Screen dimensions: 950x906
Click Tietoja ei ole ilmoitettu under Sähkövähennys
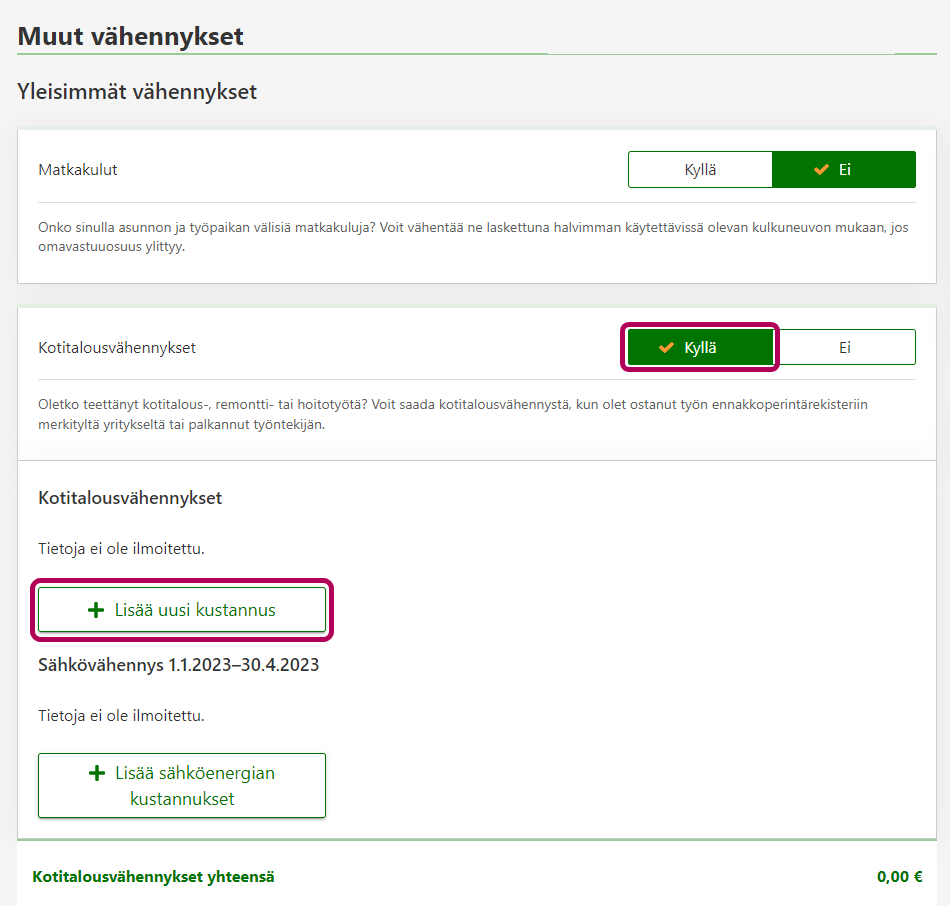121,715
